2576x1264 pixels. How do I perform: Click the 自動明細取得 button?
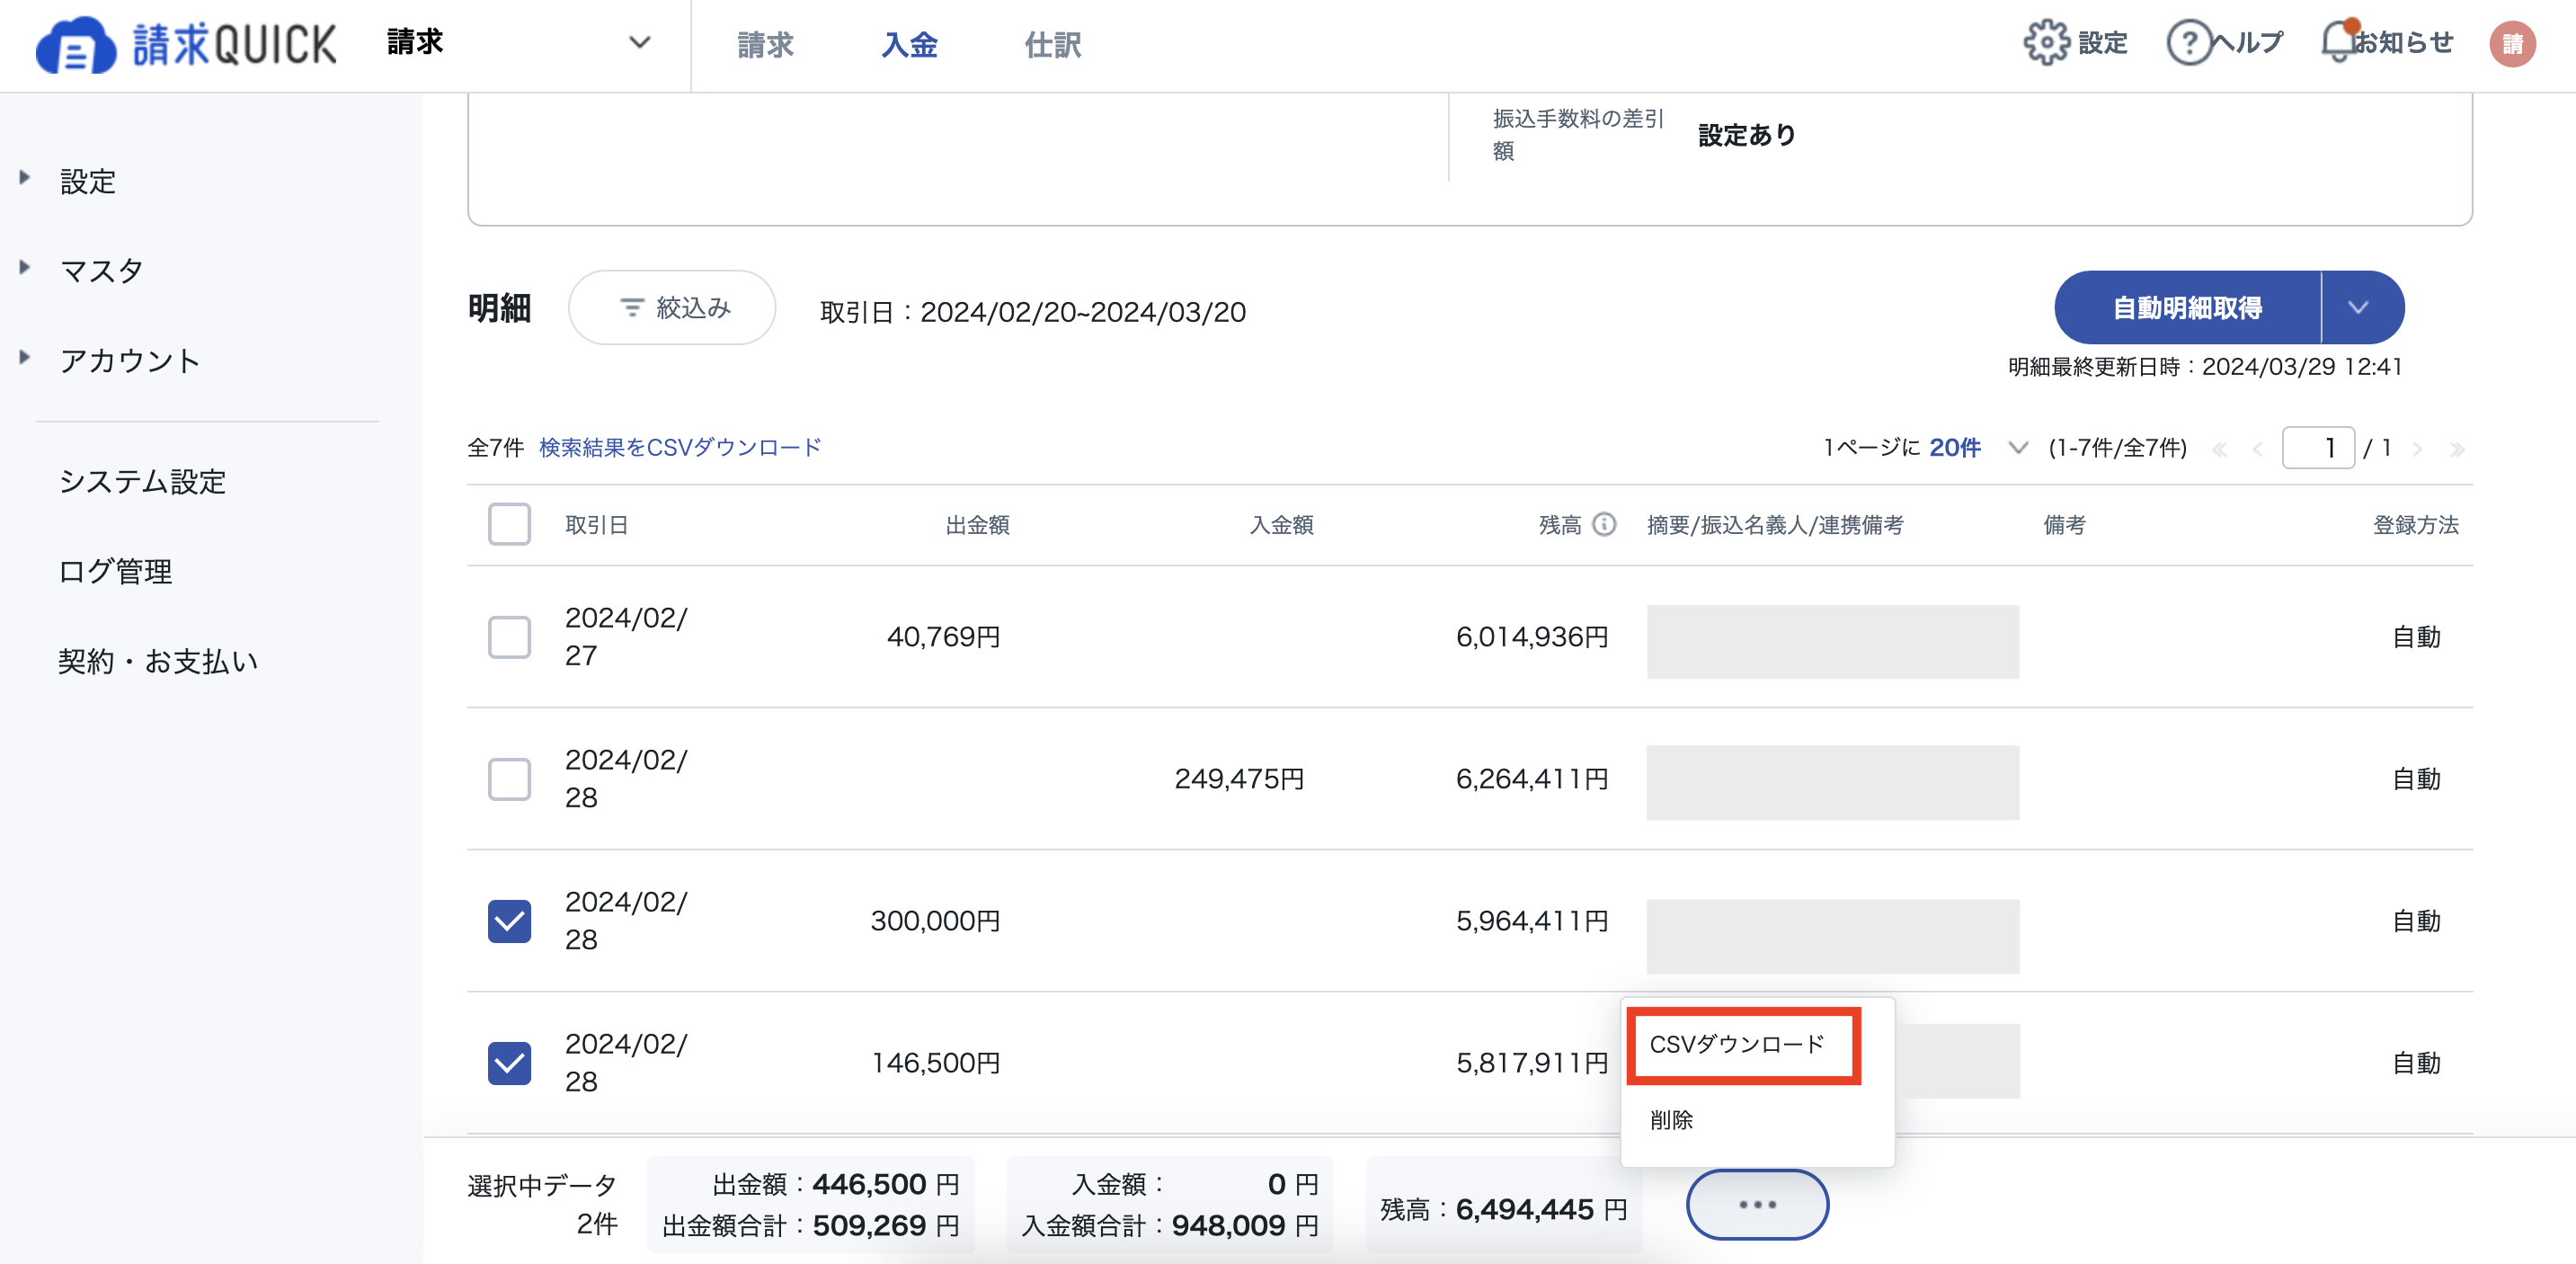(x=2187, y=307)
